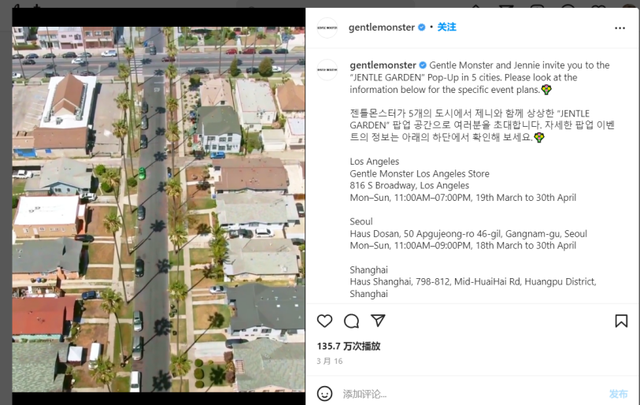640x405 pixels.
Task: Follow gentlemonster with the 关注 button
Action: (x=447, y=27)
